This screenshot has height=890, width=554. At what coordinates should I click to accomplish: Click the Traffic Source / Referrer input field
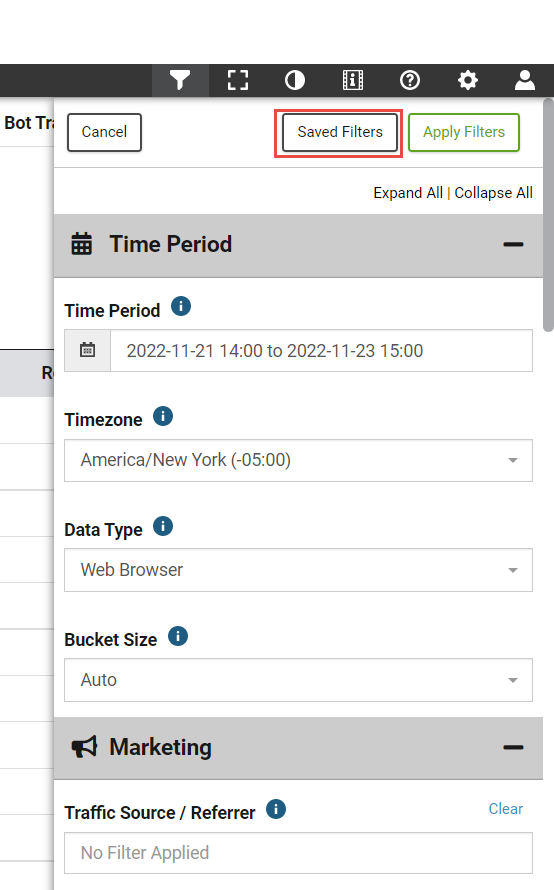tap(299, 853)
